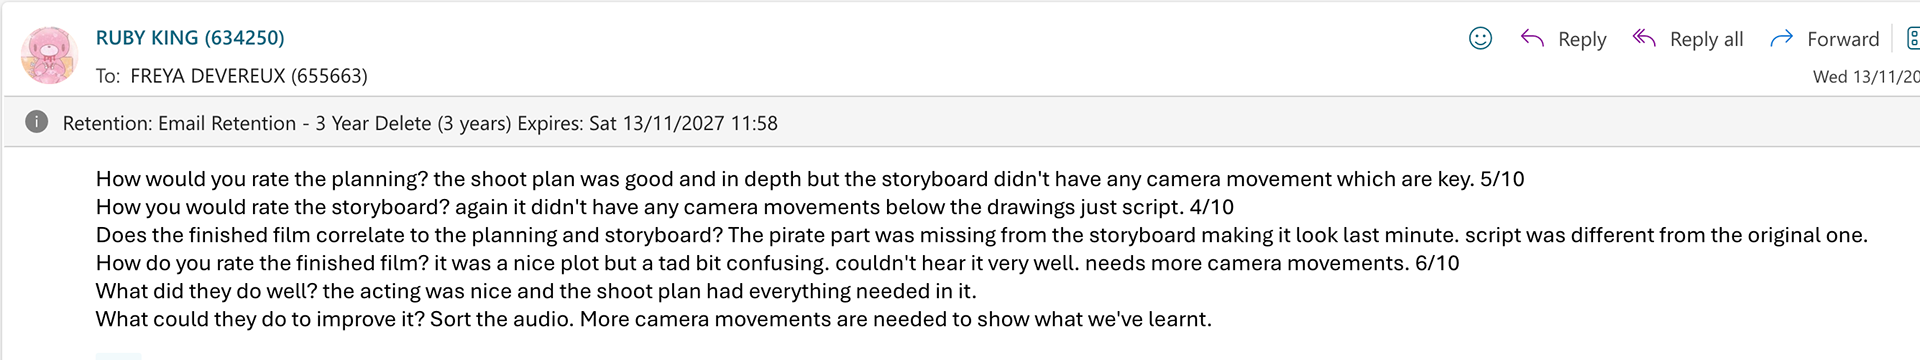Click the blue Forward arrow icon
Screen dimensions: 1920x360
[x=1781, y=38]
